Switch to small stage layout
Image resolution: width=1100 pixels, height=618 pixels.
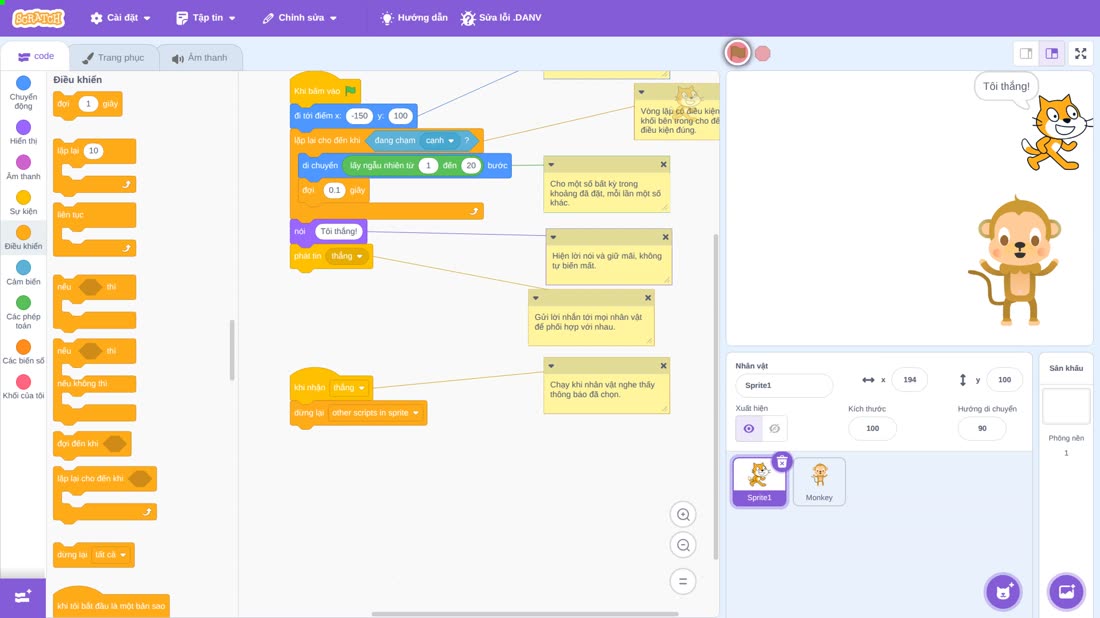coord(1026,53)
